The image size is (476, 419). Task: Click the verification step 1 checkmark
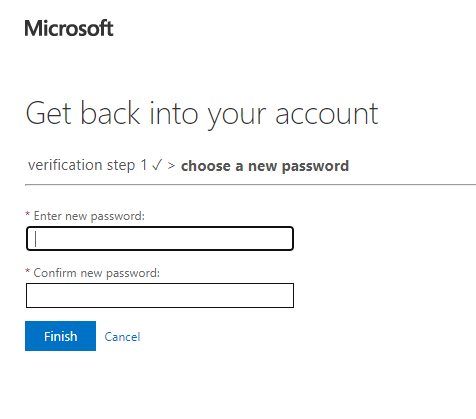click(157, 165)
